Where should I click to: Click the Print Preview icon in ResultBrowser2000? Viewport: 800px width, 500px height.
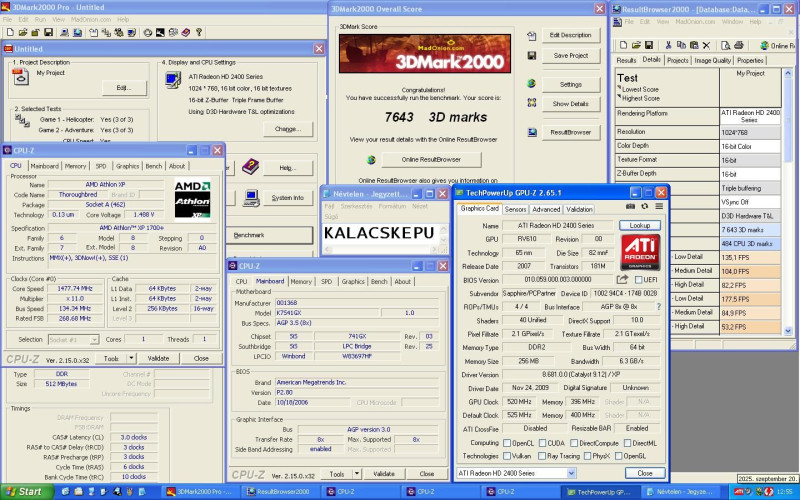pyautogui.click(x=726, y=45)
